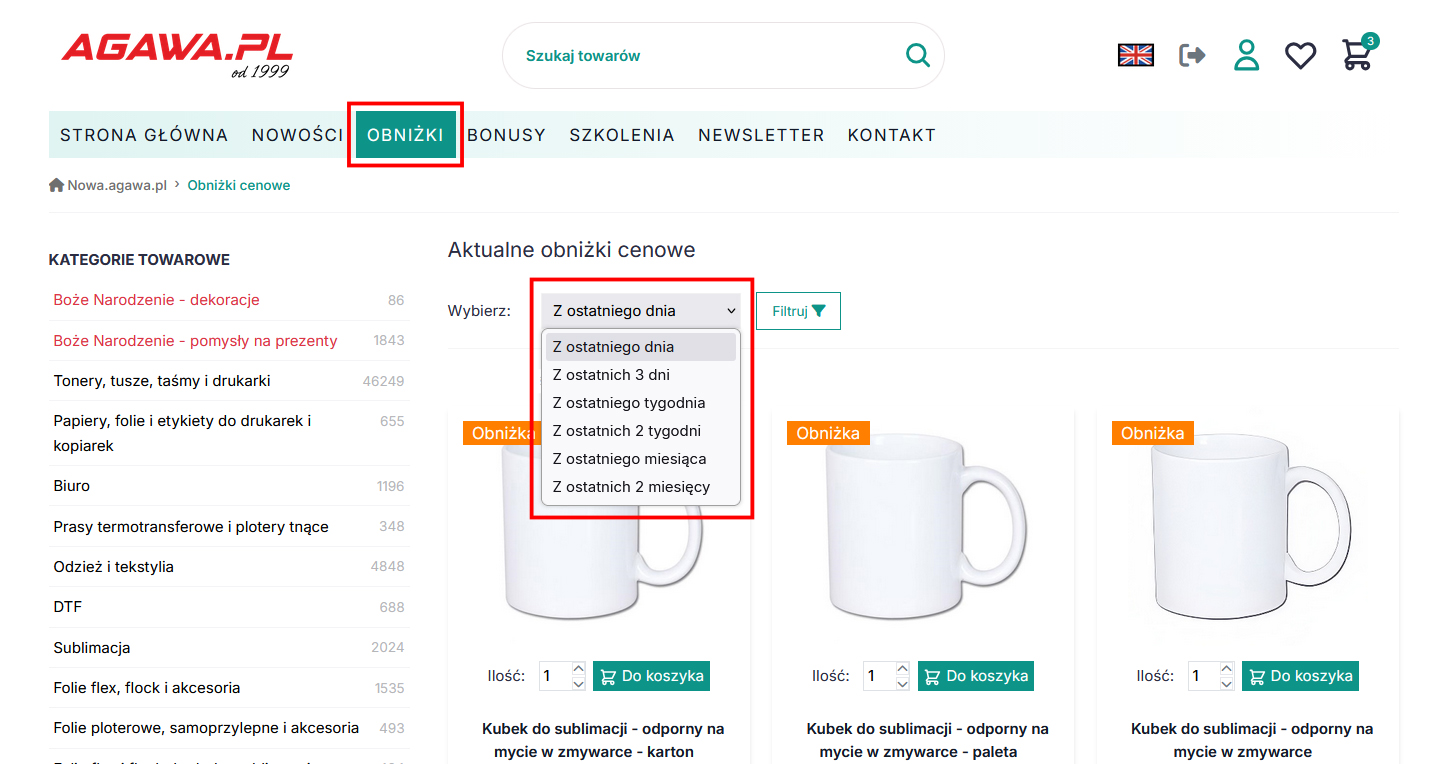The width and height of the screenshot is (1454, 764).
Task: Click the AGAWA.PL logo
Action: pyautogui.click(x=177, y=54)
